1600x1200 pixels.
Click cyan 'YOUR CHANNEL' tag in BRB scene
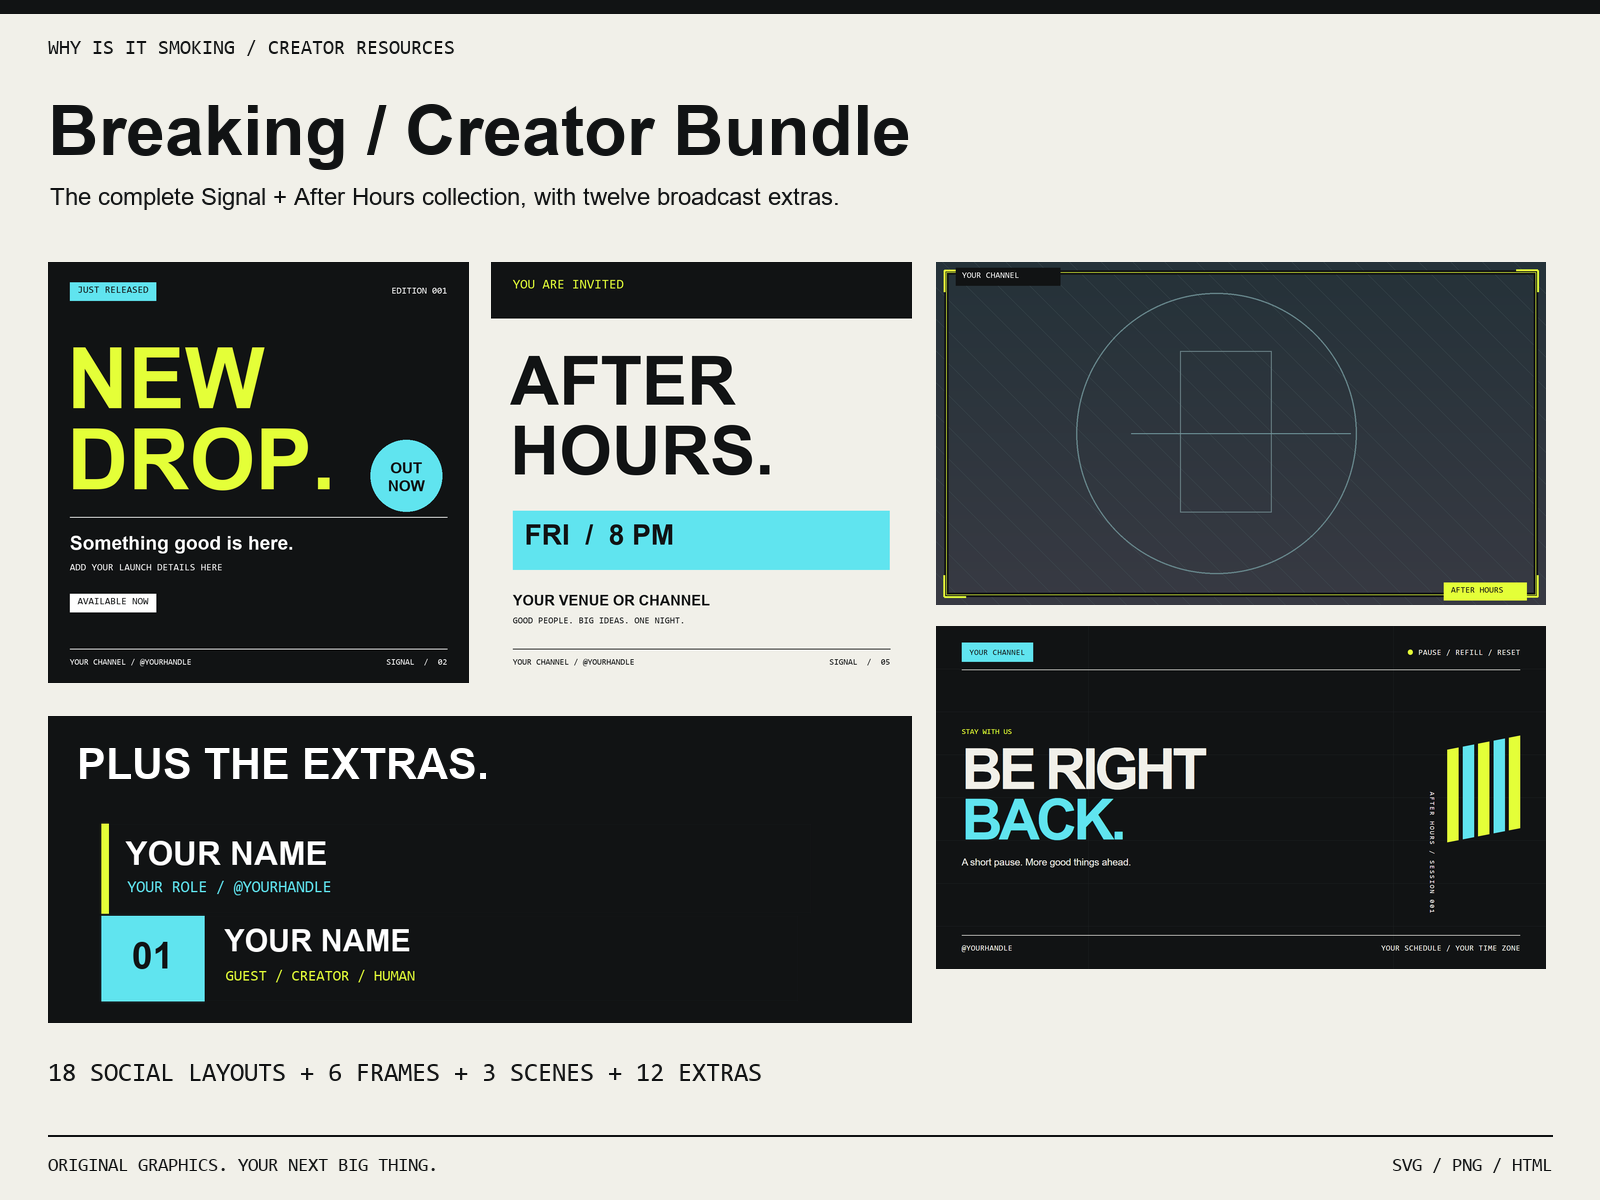click(x=997, y=652)
